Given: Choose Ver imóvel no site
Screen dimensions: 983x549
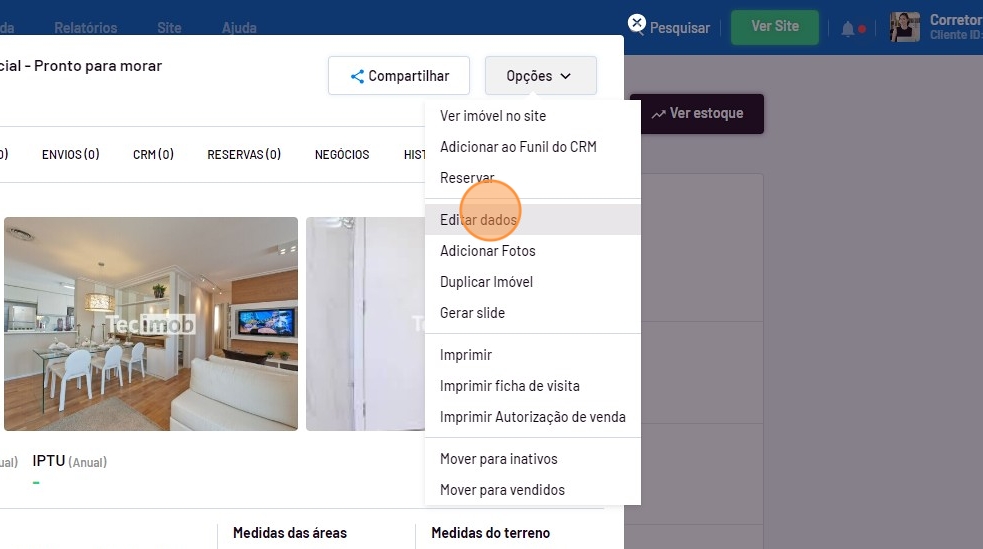Looking at the screenshot, I should coord(493,116).
